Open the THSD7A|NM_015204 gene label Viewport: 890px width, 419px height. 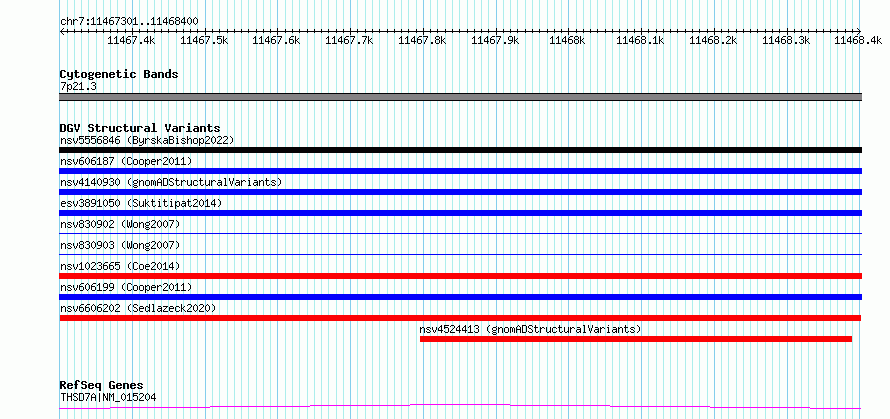click(108, 397)
